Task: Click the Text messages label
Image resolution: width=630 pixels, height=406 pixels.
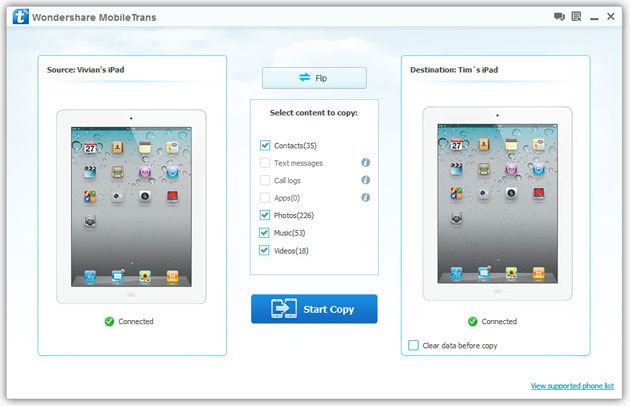Action: [299, 163]
